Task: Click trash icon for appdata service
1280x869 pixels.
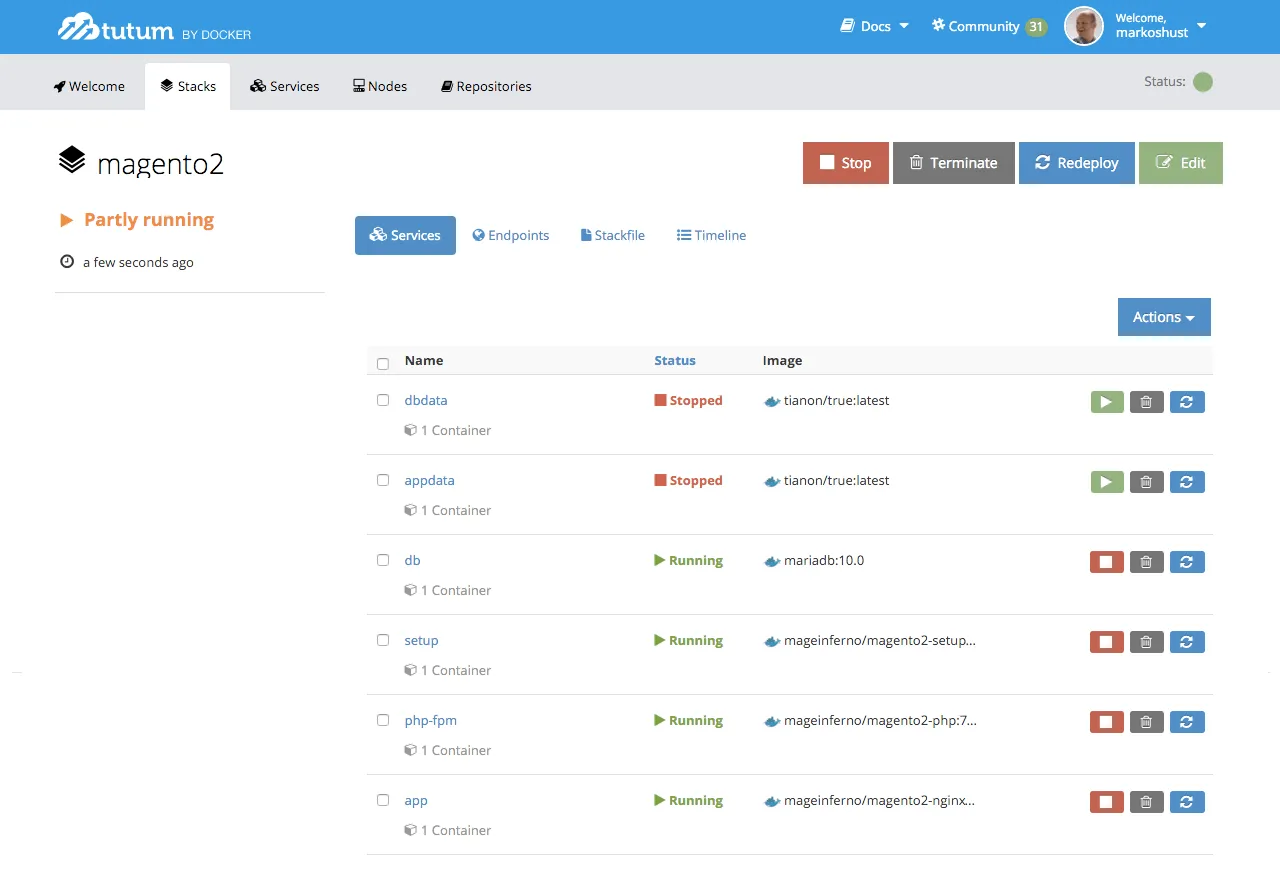Action: [x=1146, y=482]
